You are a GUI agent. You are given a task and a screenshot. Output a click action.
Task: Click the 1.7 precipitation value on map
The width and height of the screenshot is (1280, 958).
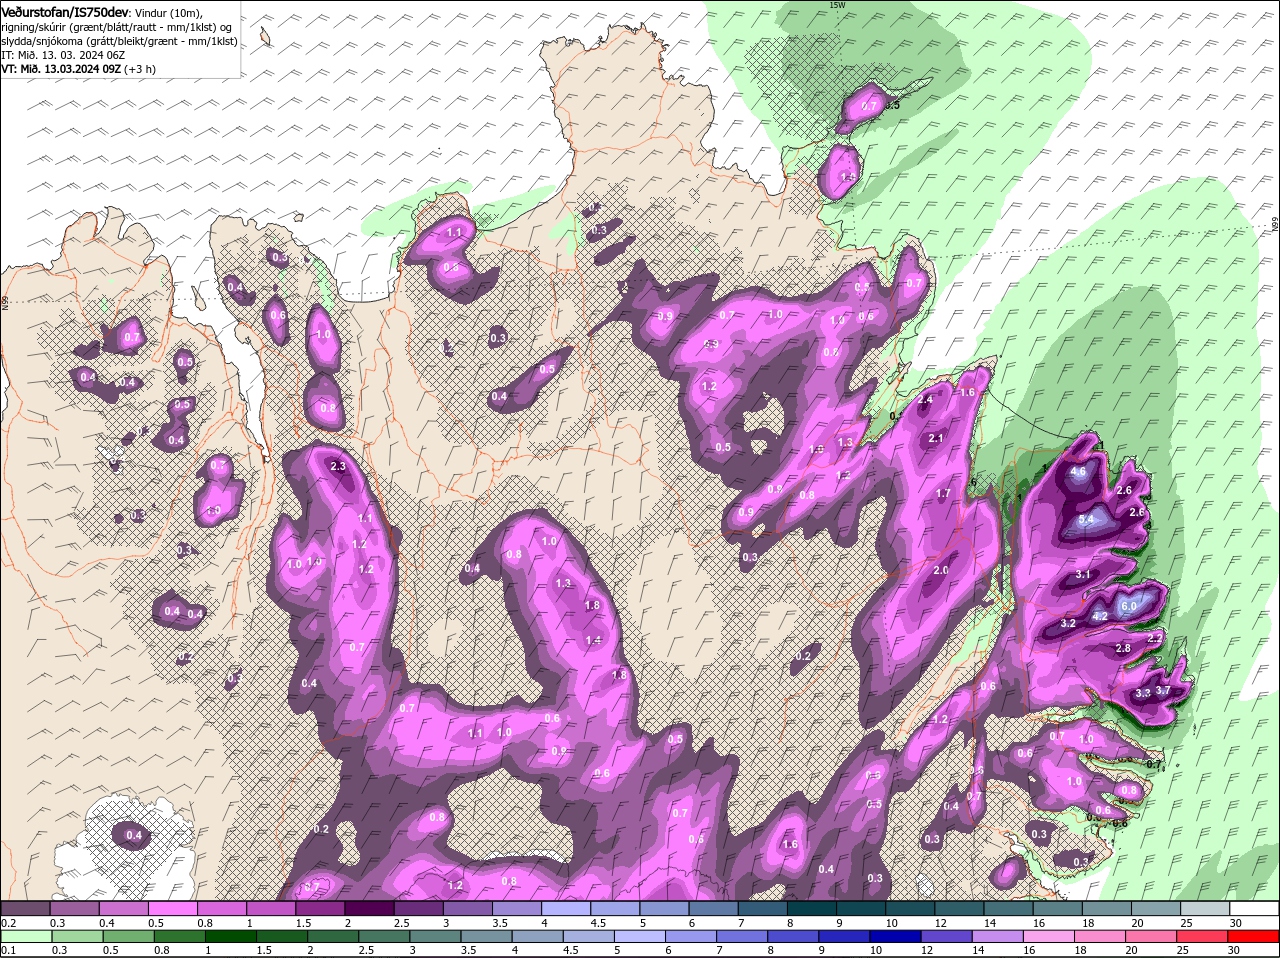pos(943,493)
